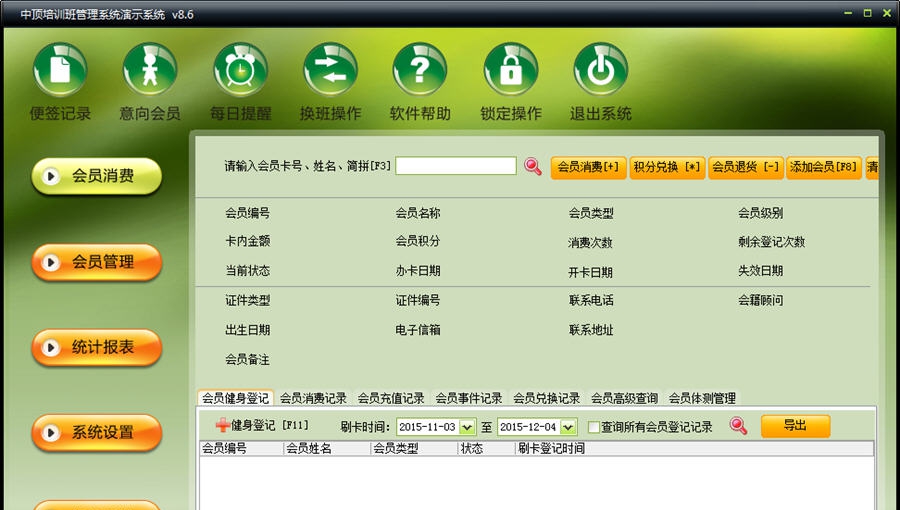This screenshot has width=900, height=510.
Task: Click the magnifier icon beside 导出 button
Action: click(738, 426)
